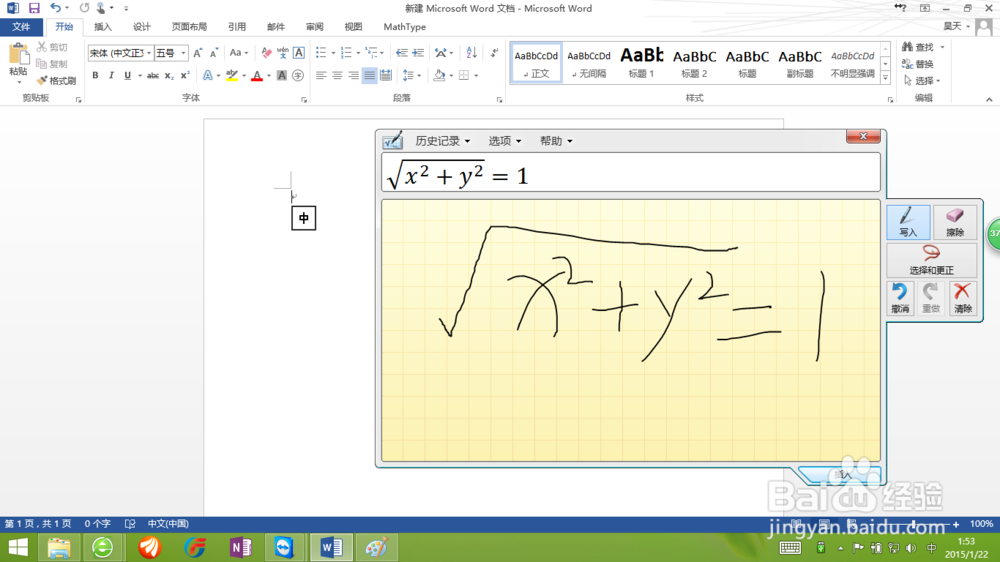The height and width of the screenshot is (562, 1000).
Task: Switch to the 设计 Design tab
Action: pos(142,27)
